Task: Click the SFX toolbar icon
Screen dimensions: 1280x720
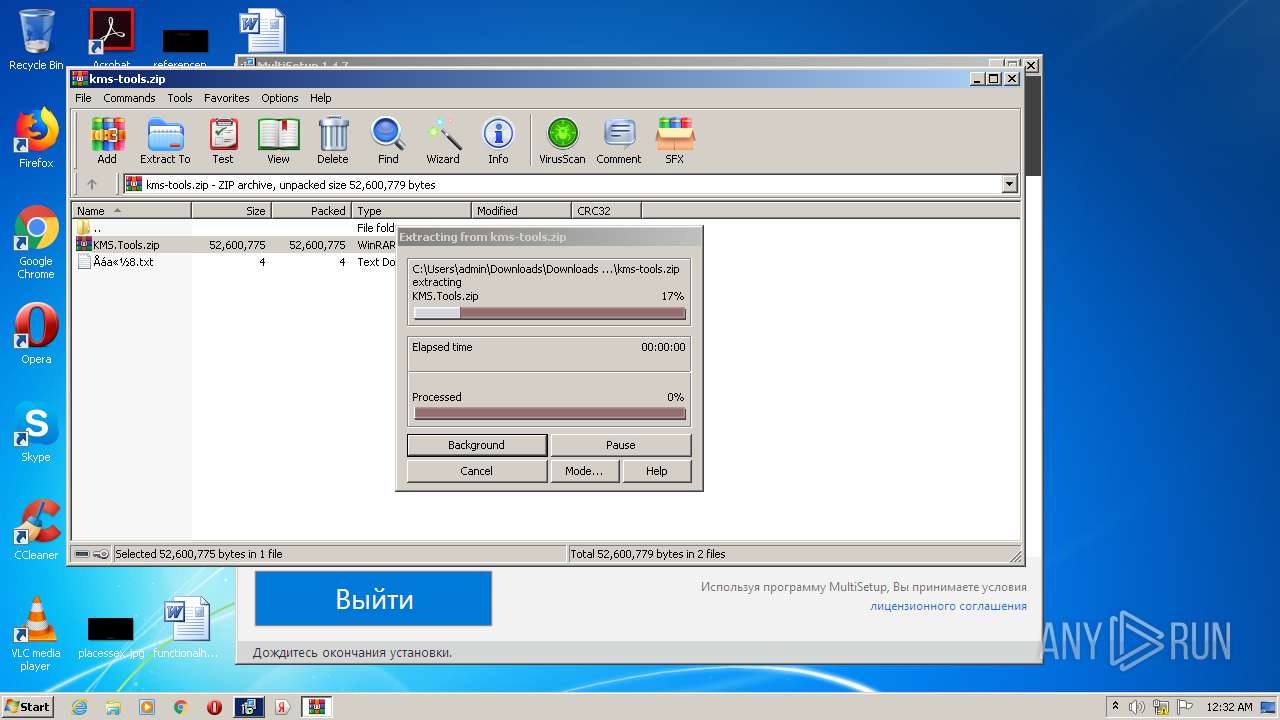Action: pyautogui.click(x=675, y=140)
